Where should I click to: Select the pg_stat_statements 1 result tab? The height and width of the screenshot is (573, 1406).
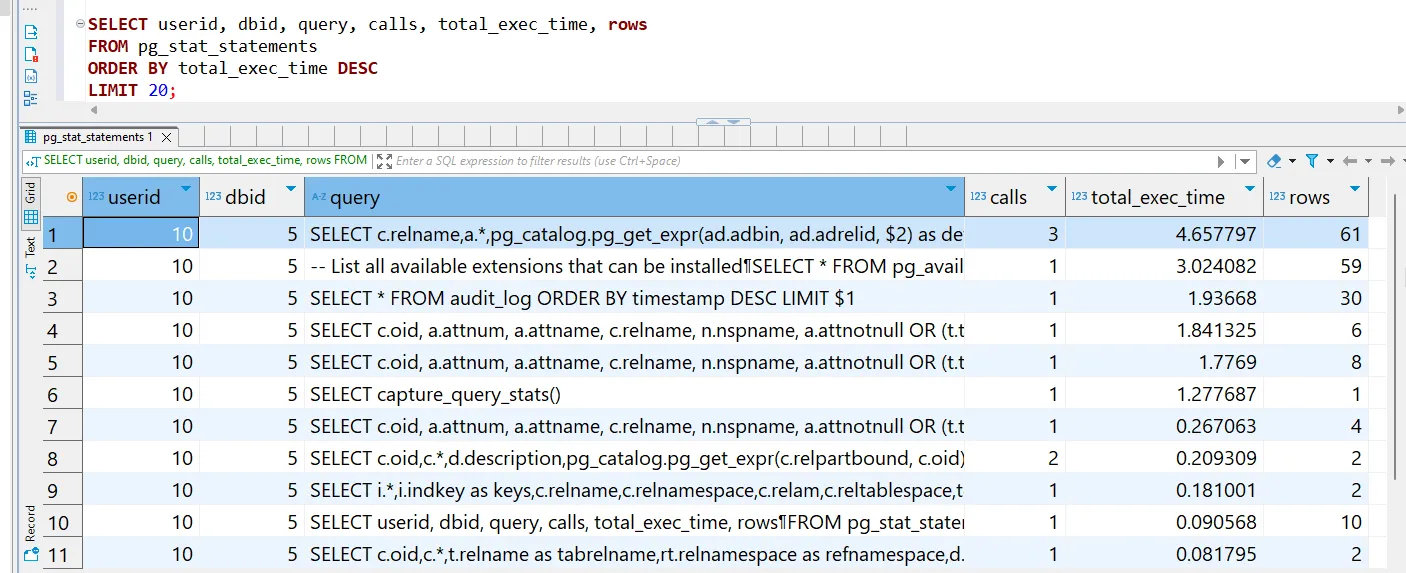[x=97, y=137]
